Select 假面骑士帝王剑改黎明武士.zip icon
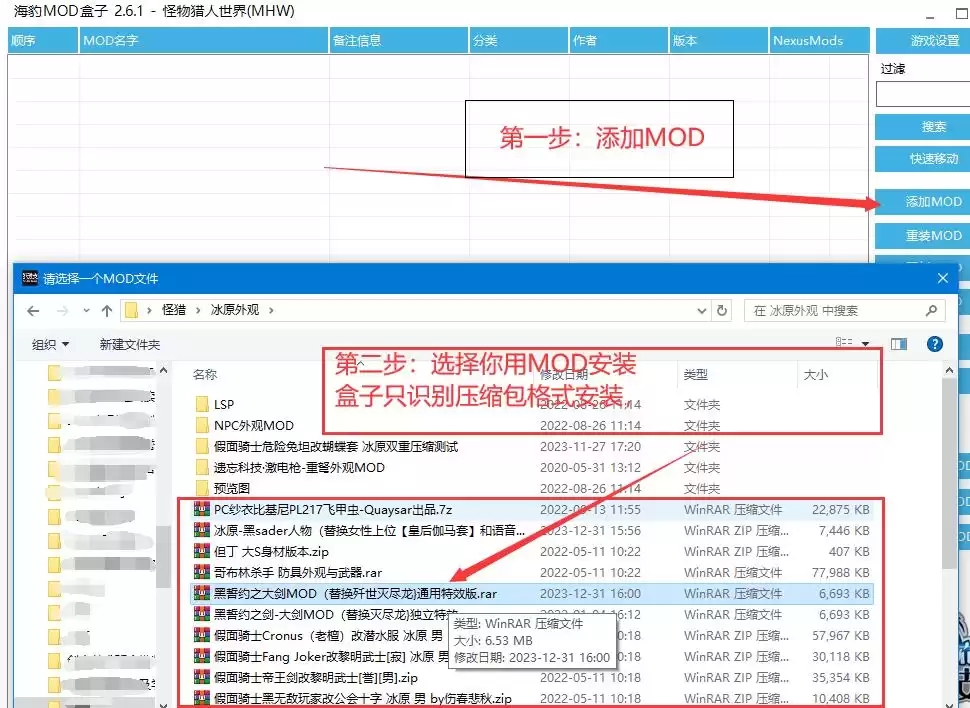970x708 pixels. 202,678
